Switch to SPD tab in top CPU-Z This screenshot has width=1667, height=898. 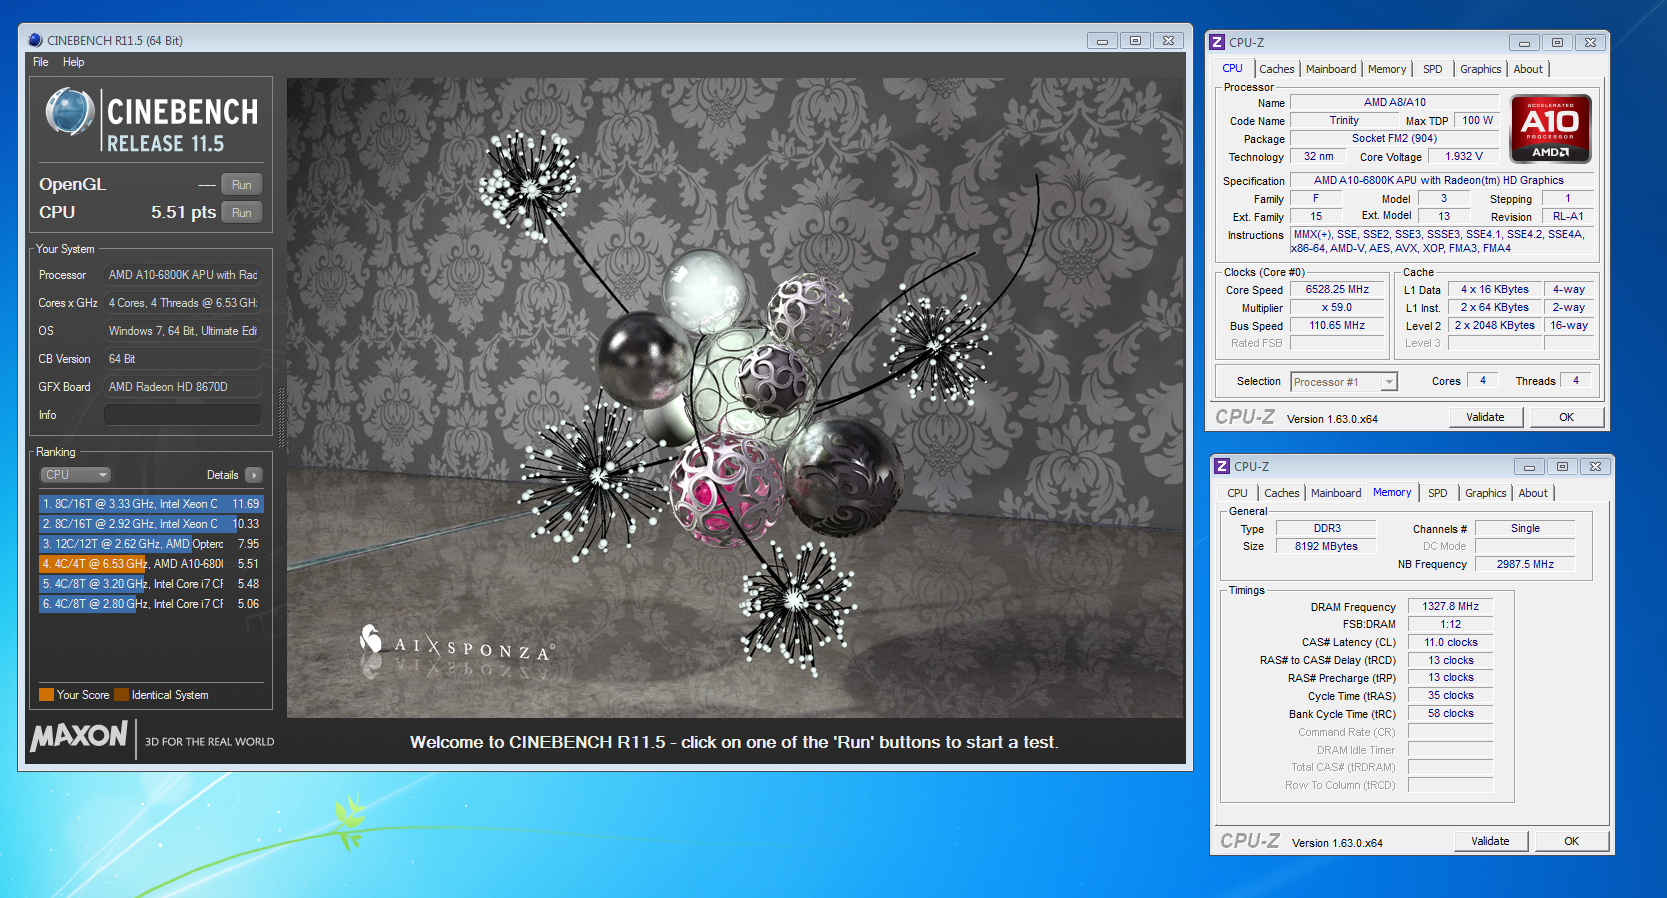(1433, 69)
